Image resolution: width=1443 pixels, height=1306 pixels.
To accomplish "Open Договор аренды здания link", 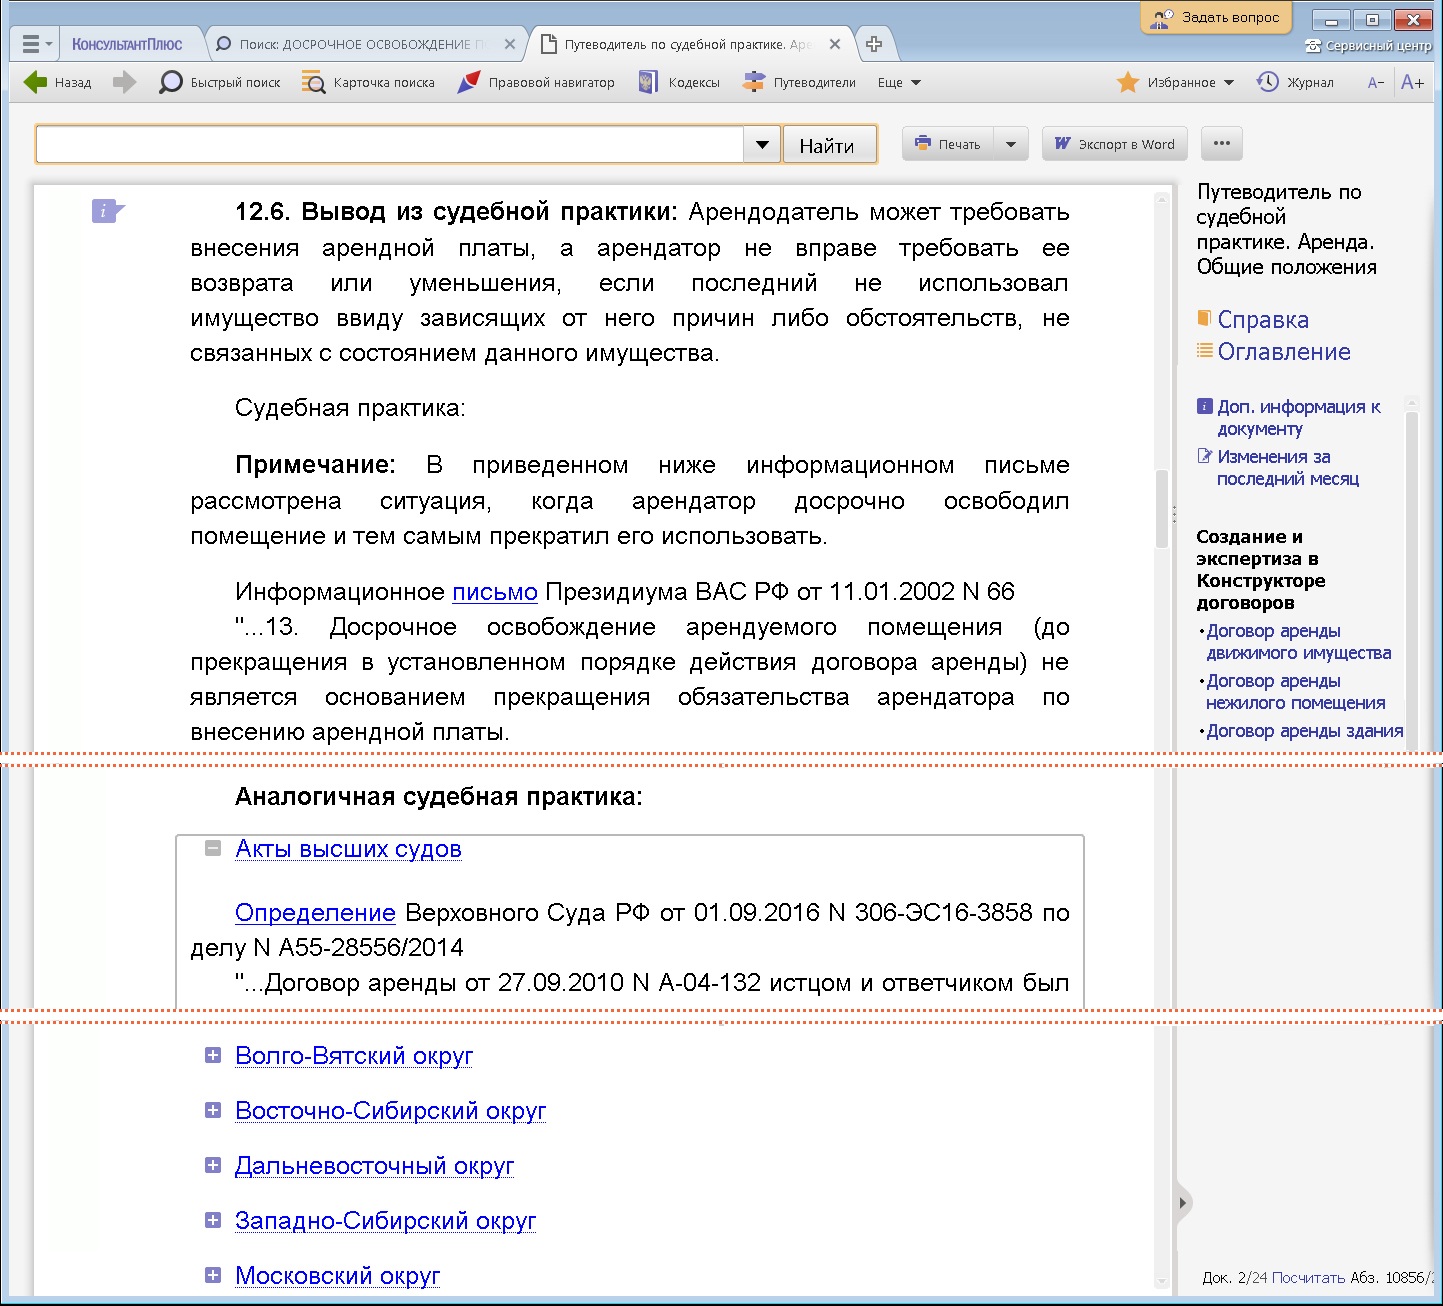I will click(x=1305, y=731).
